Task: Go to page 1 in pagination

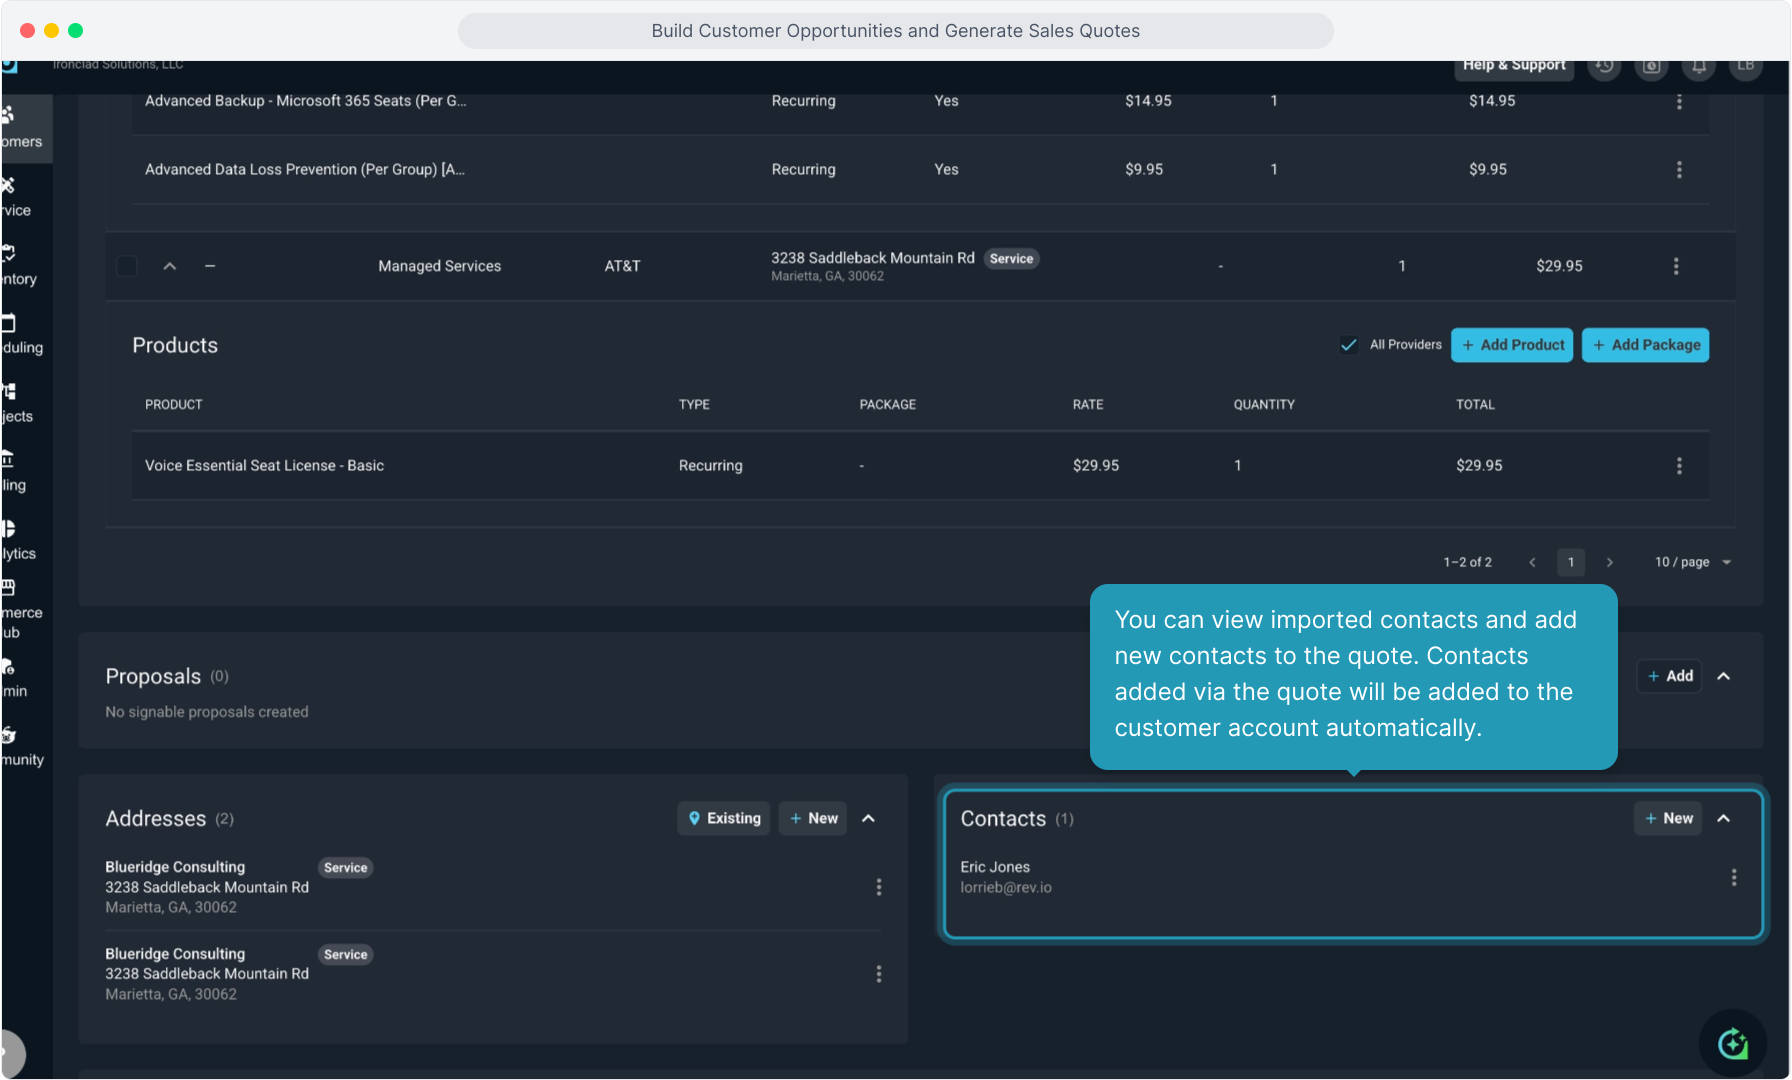Action: 1570,562
